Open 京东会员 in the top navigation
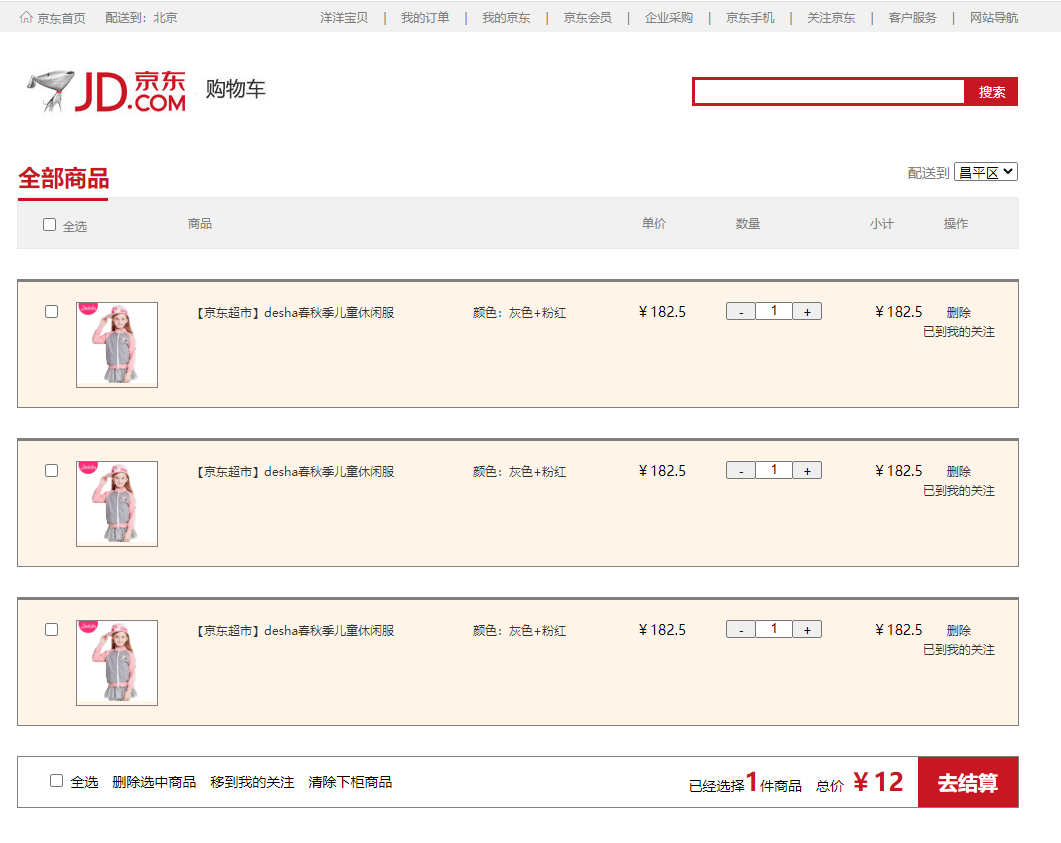The width and height of the screenshot is (1061, 843). coord(587,18)
